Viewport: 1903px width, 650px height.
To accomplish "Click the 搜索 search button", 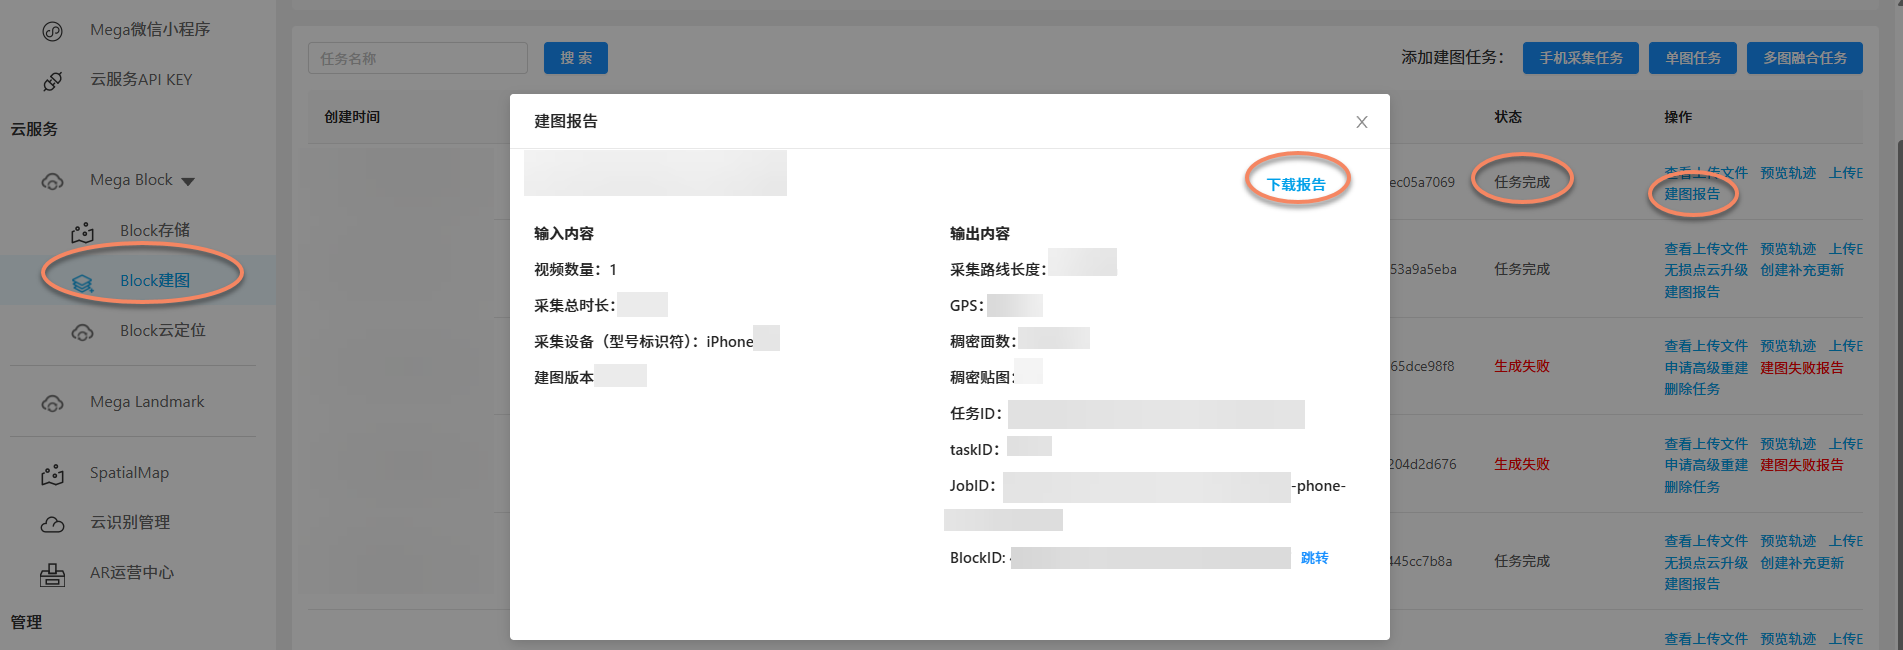I will [x=576, y=58].
